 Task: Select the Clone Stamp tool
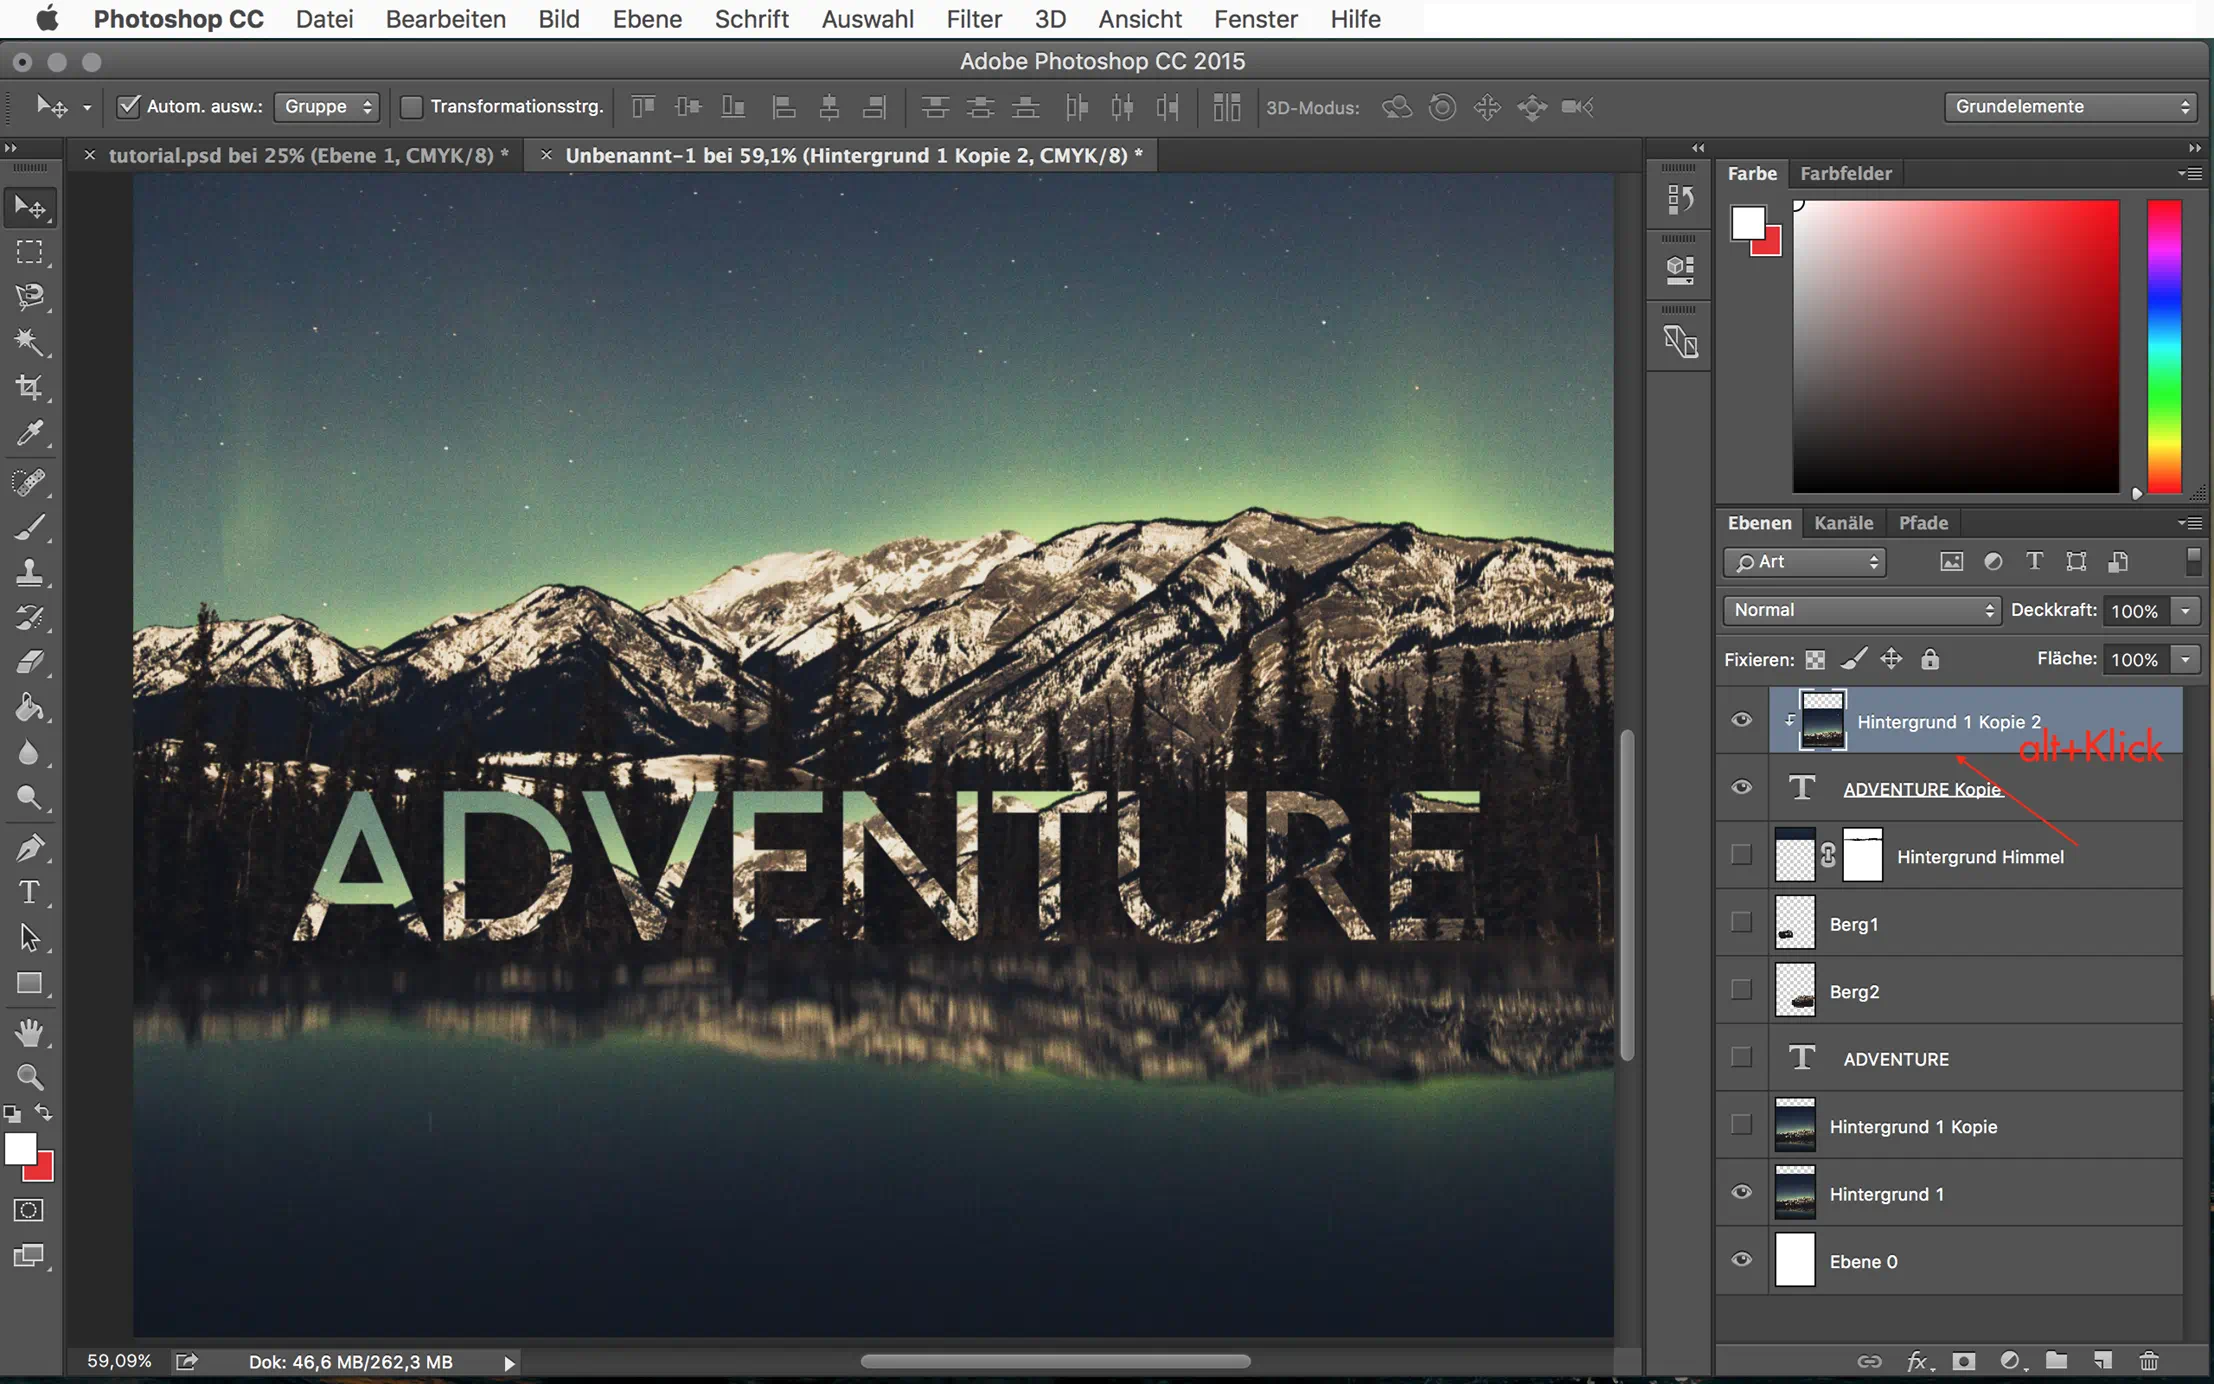[29, 572]
